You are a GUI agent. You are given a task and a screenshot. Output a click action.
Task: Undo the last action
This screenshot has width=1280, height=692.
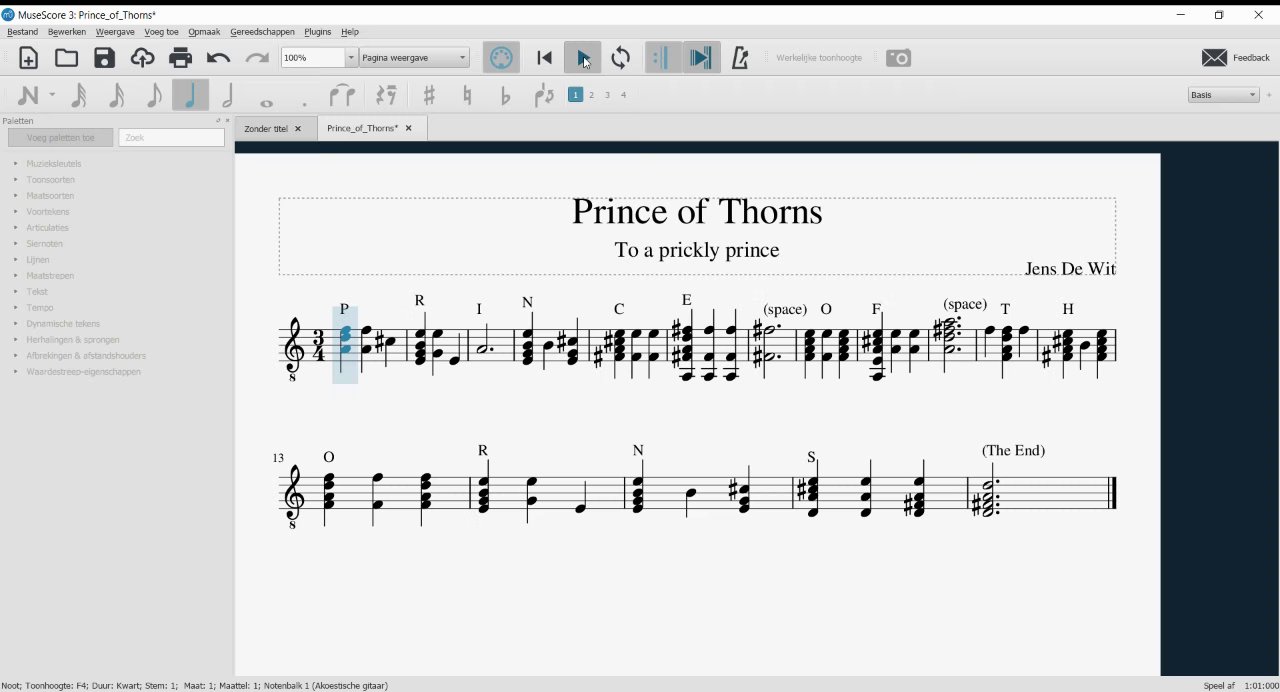point(218,58)
